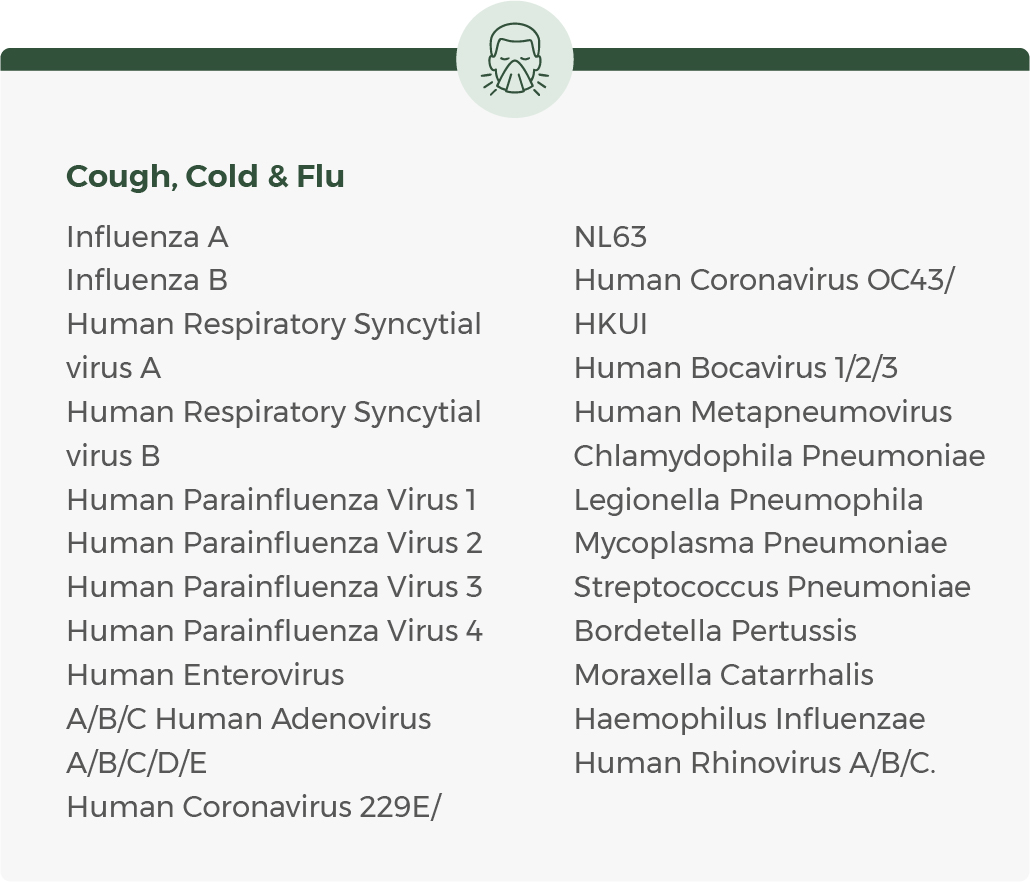The image size is (1030, 882).
Task: Select Human Bocavirus 1/2/3
Action: [x=736, y=369]
